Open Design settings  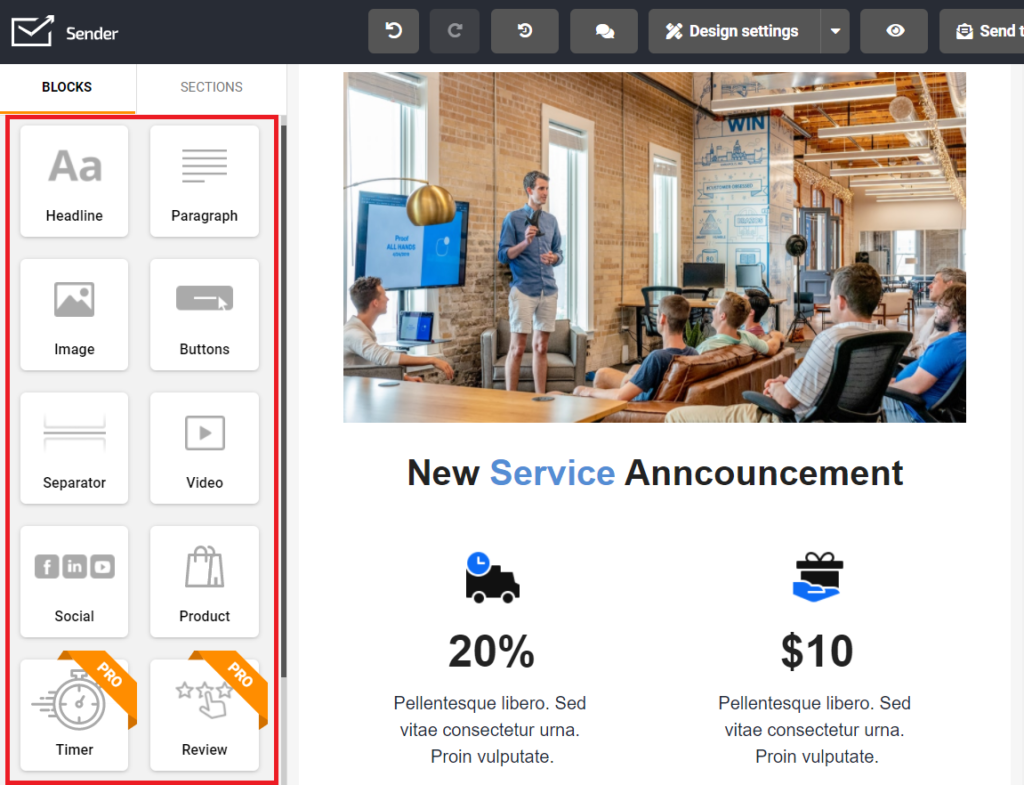pyautogui.click(x=734, y=31)
